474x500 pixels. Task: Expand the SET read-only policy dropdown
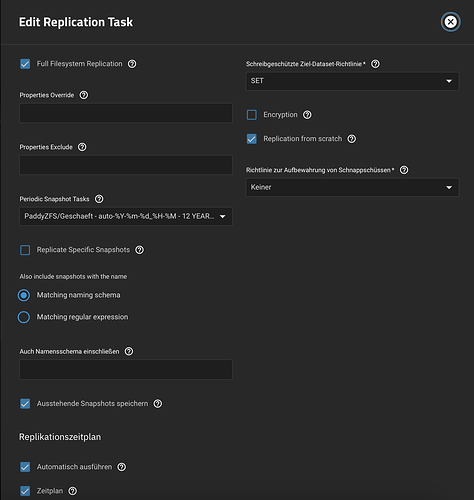[x=352, y=81]
